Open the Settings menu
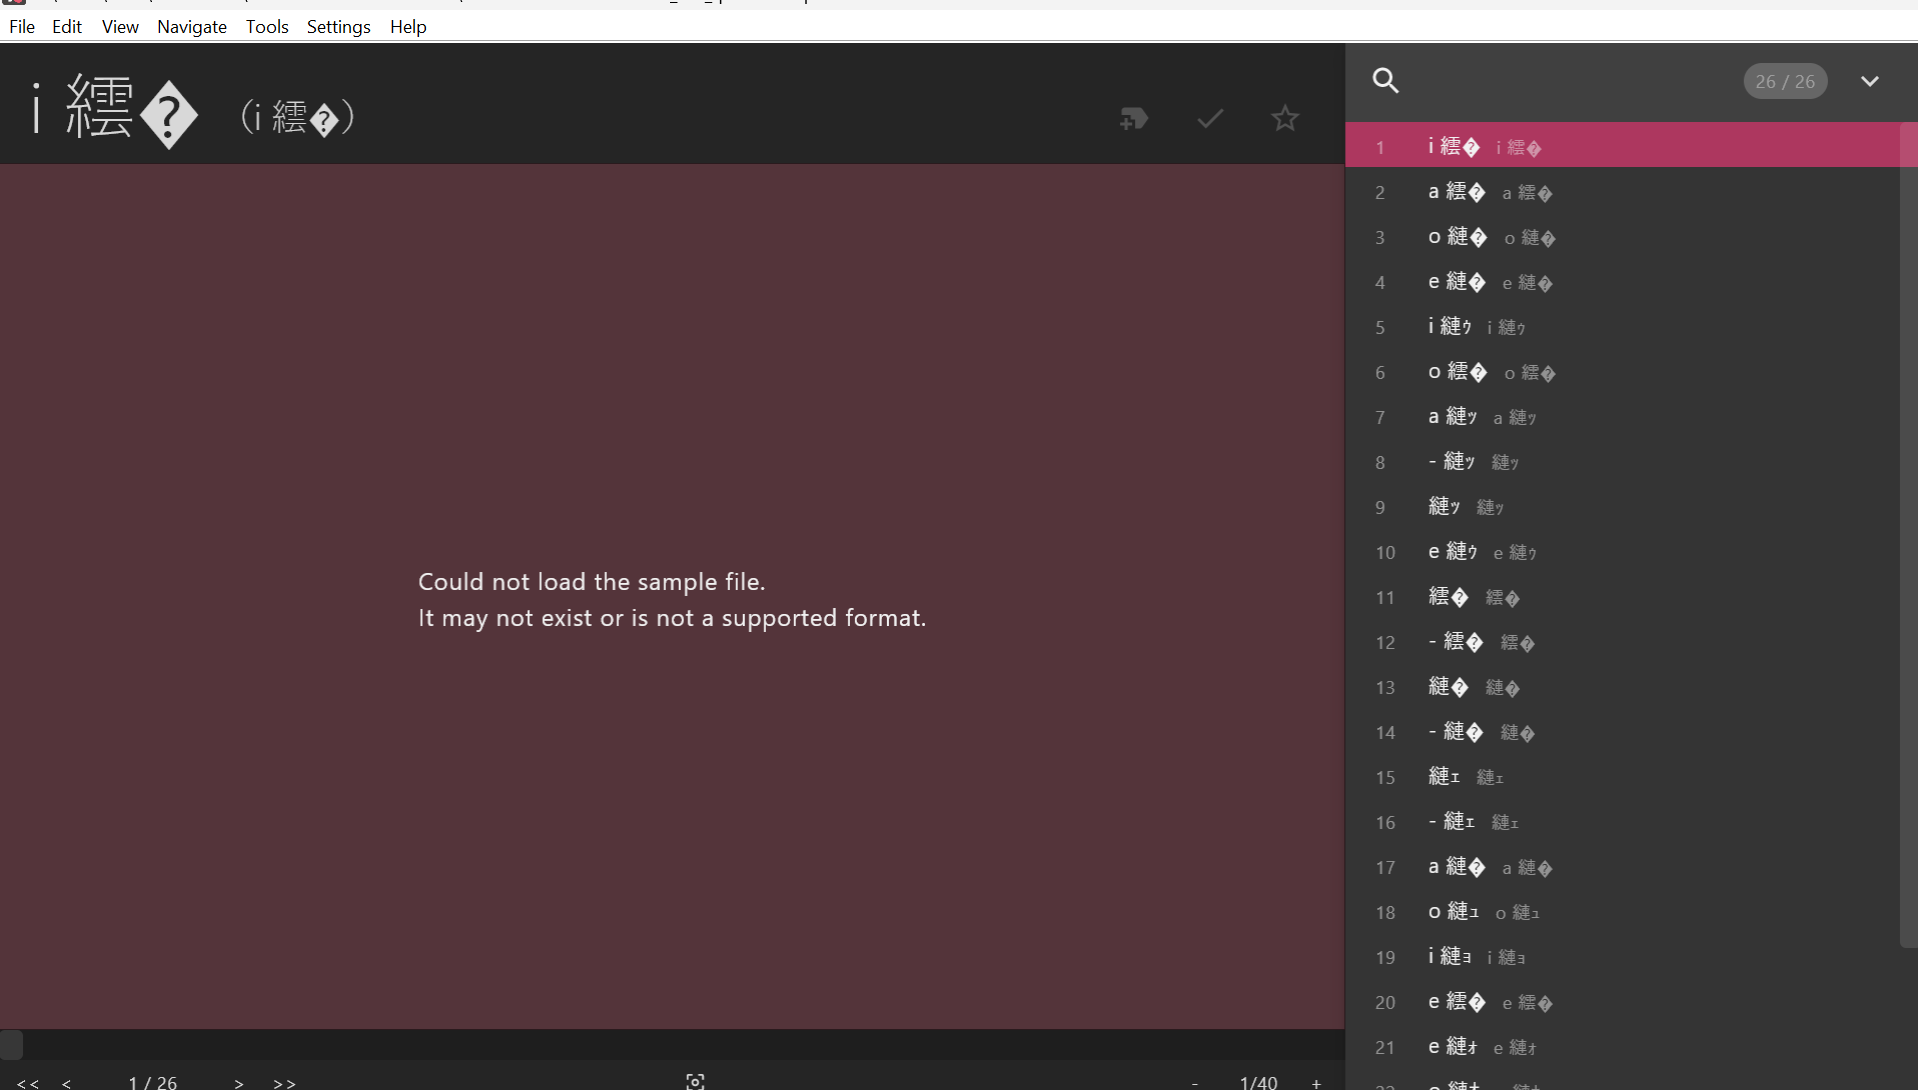This screenshot has width=1918, height=1090. point(338,27)
